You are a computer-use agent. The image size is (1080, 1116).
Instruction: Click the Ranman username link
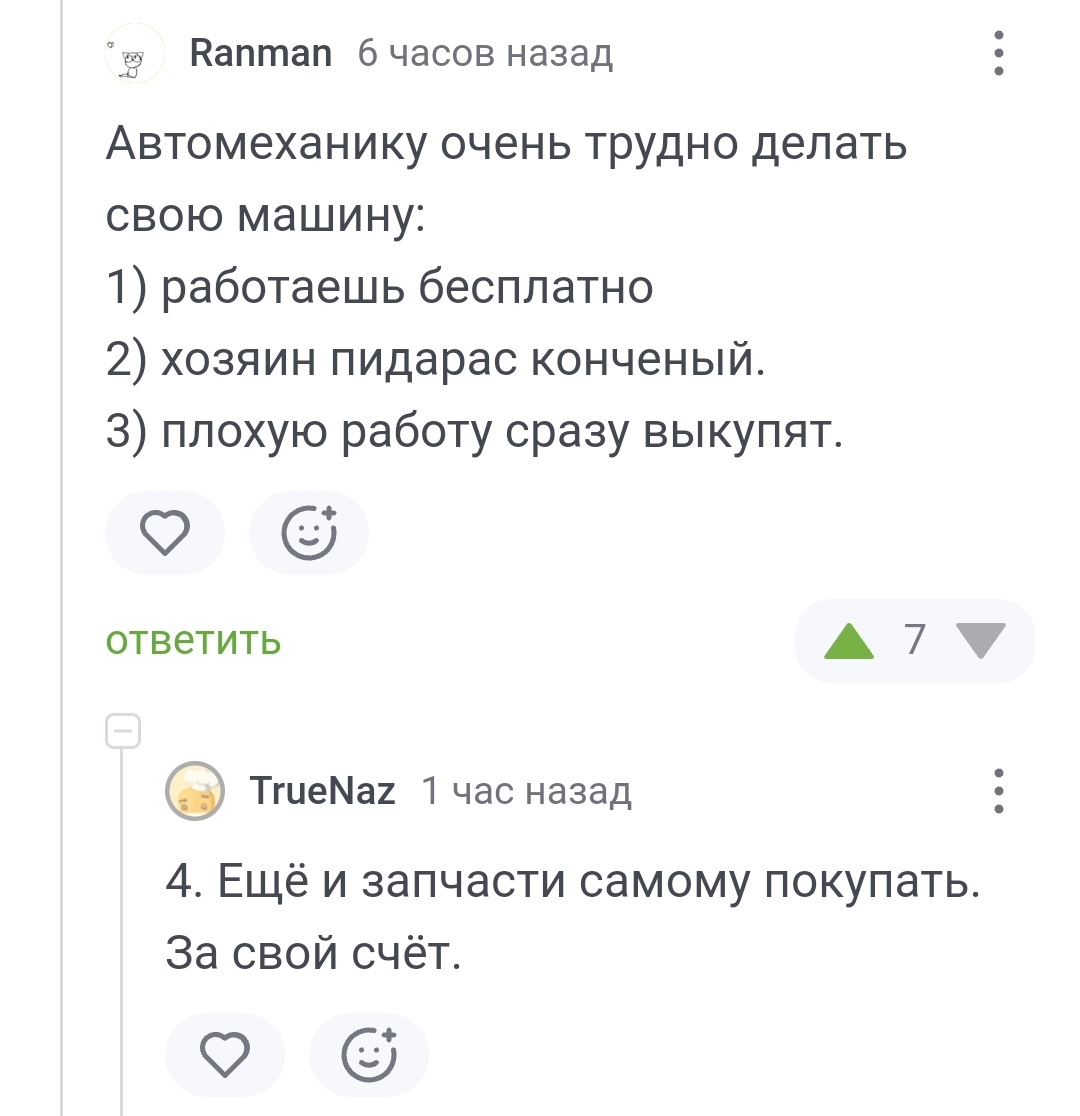tap(260, 52)
